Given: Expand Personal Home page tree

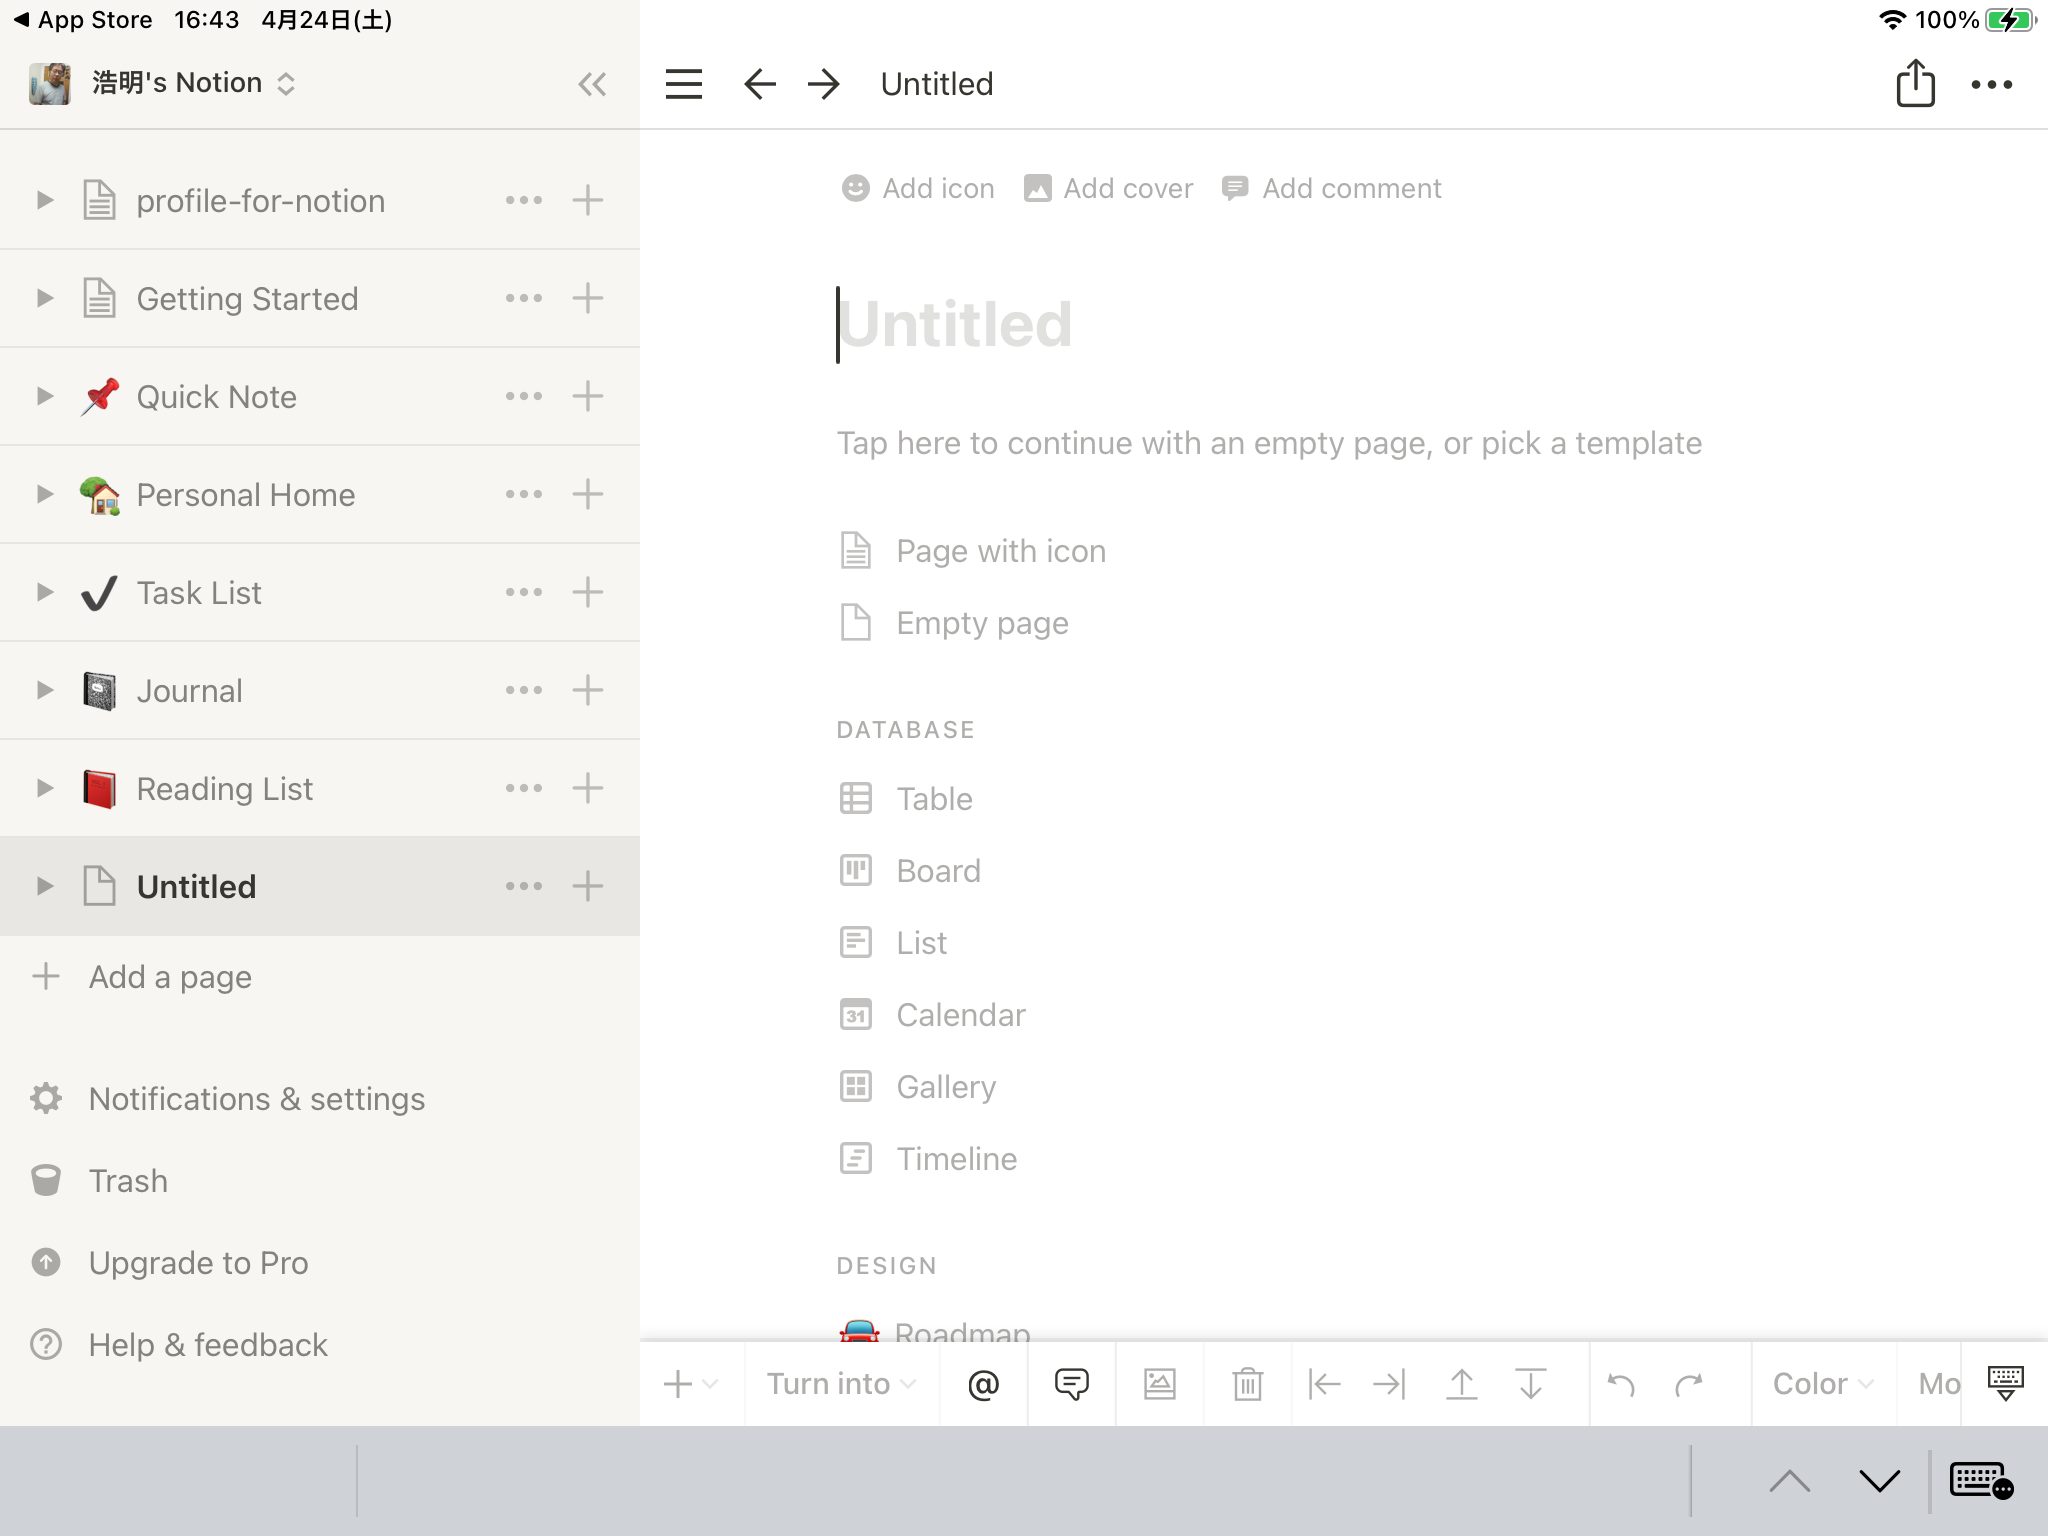Looking at the screenshot, I should [x=45, y=494].
